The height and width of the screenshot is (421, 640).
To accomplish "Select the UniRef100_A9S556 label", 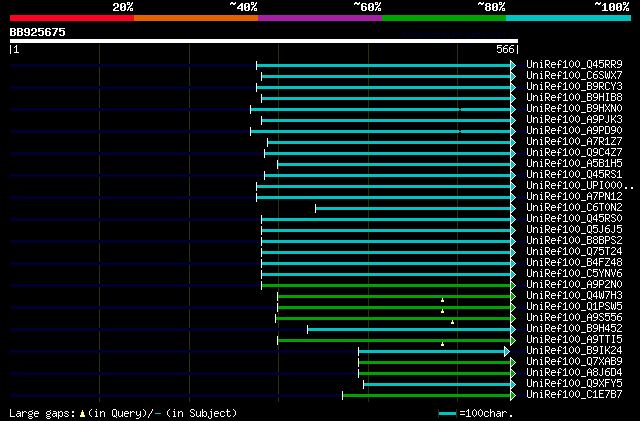I will pos(574,318).
